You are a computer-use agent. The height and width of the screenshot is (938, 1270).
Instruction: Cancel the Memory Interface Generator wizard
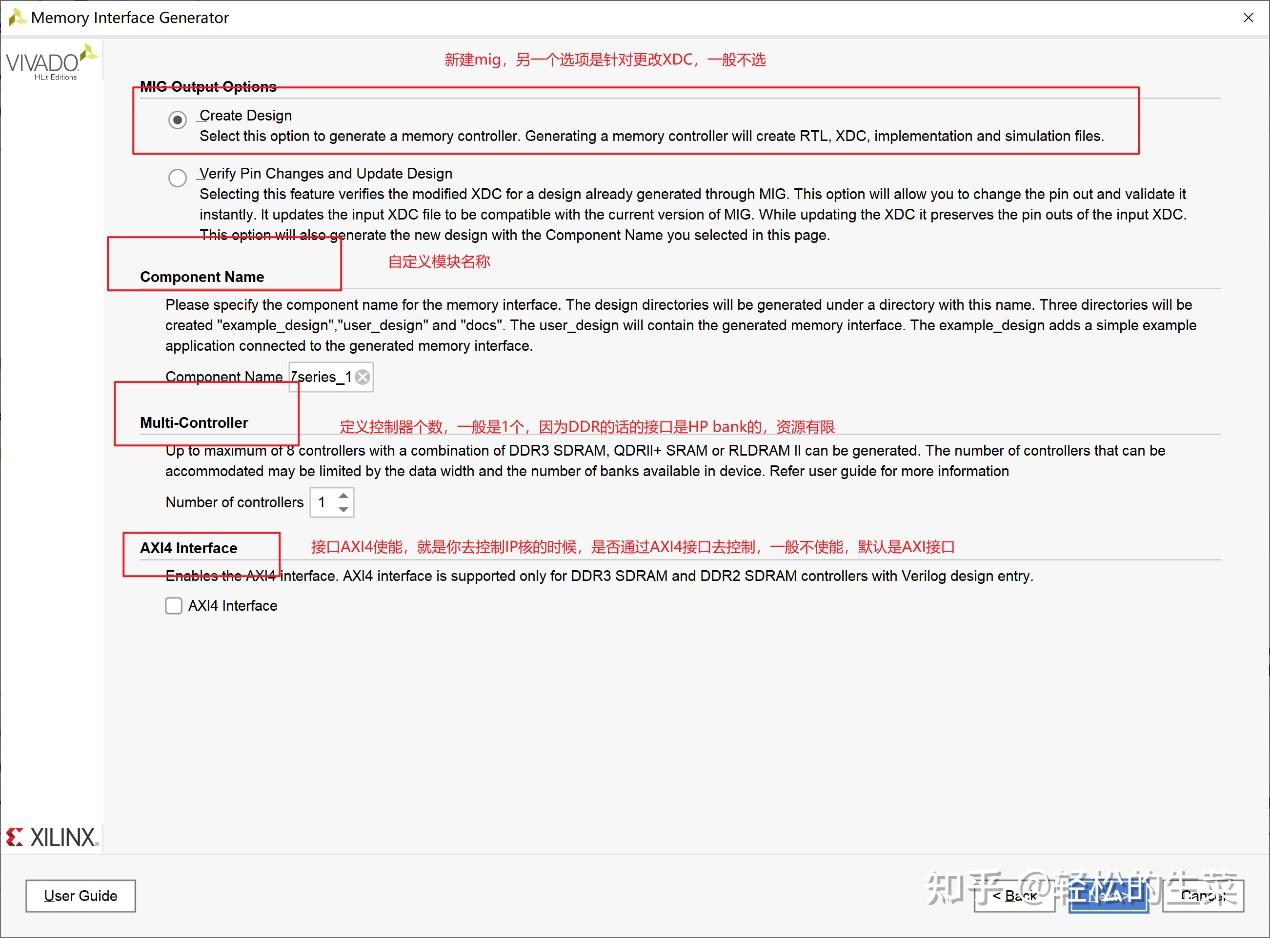1202,896
